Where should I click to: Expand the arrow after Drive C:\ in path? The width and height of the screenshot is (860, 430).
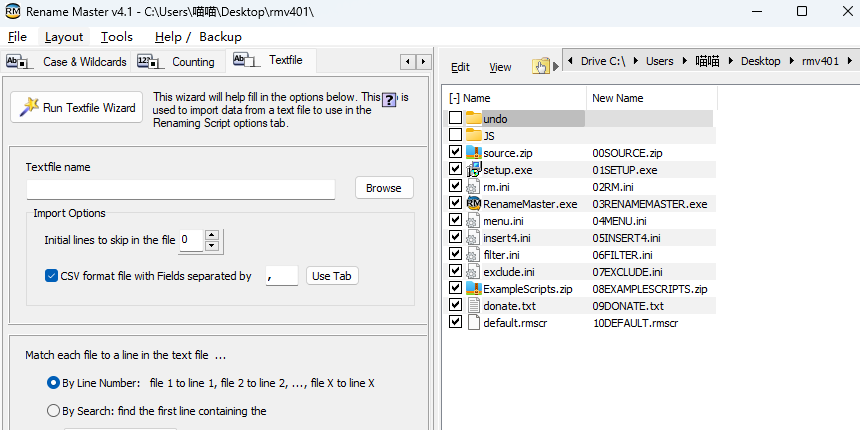coord(634,61)
